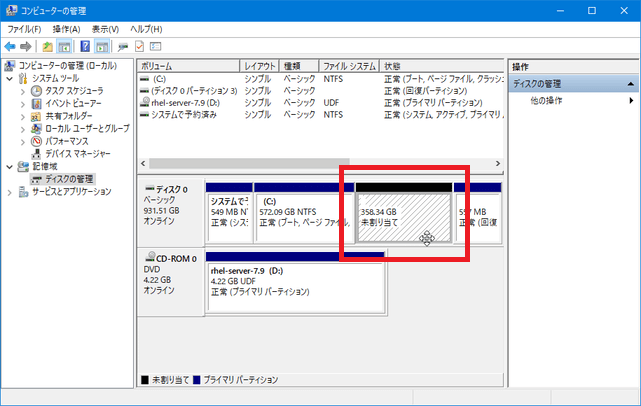Click the blue Help question mark icon

pyautogui.click(x=85, y=46)
